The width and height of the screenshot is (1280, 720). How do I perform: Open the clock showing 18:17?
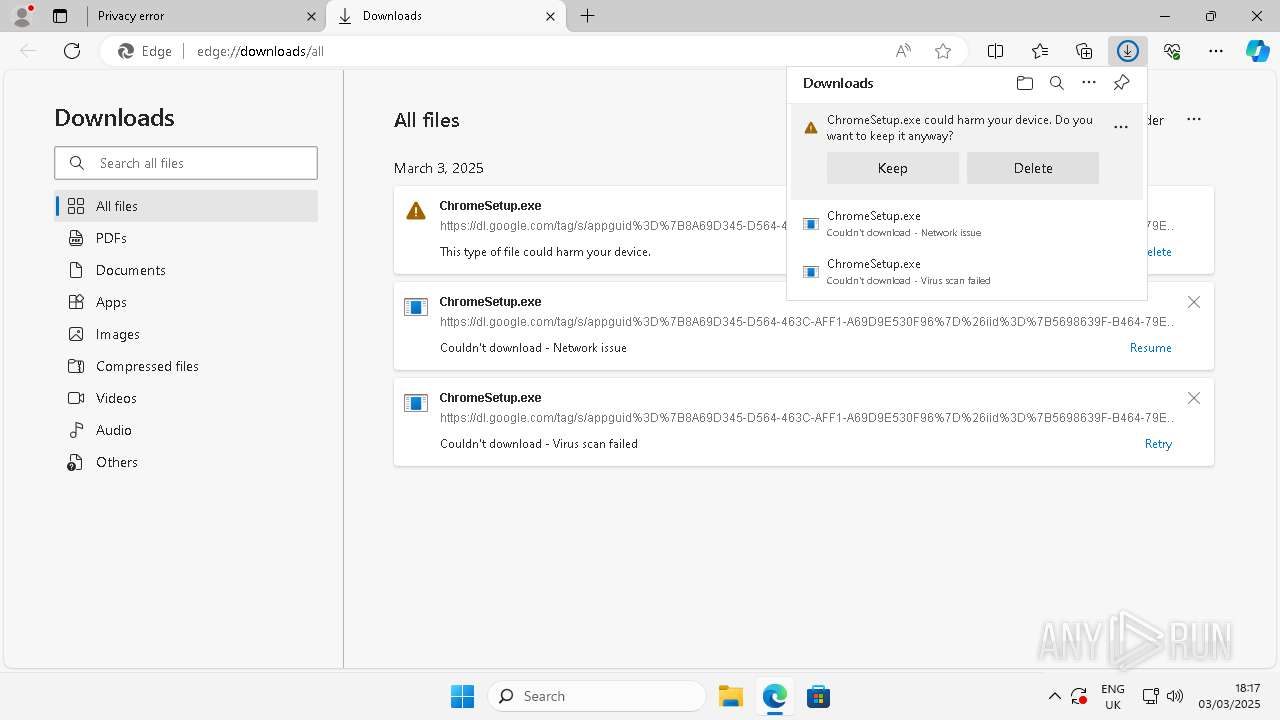[x=1231, y=696]
